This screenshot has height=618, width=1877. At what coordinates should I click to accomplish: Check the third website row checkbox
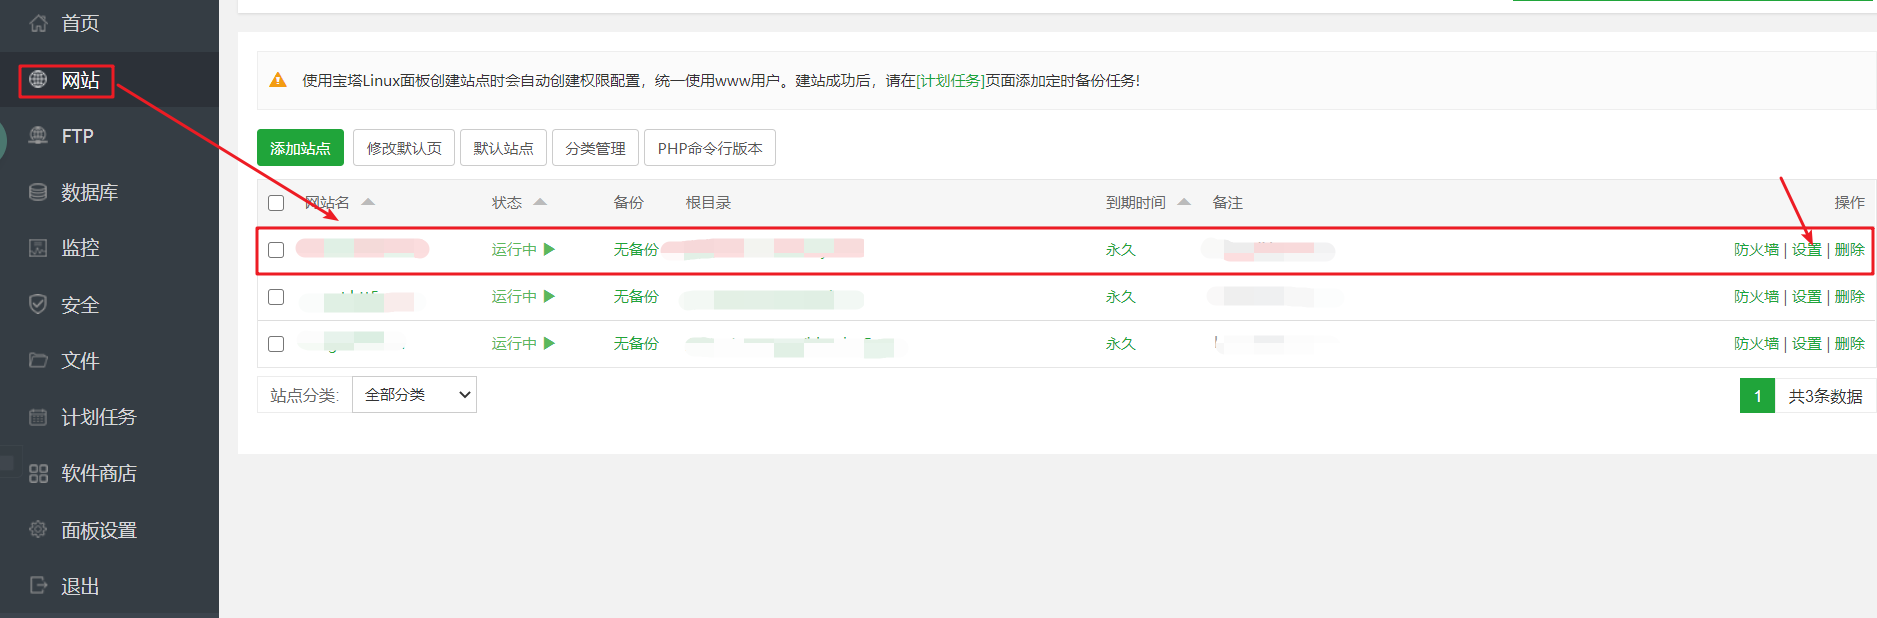pyautogui.click(x=276, y=344)
